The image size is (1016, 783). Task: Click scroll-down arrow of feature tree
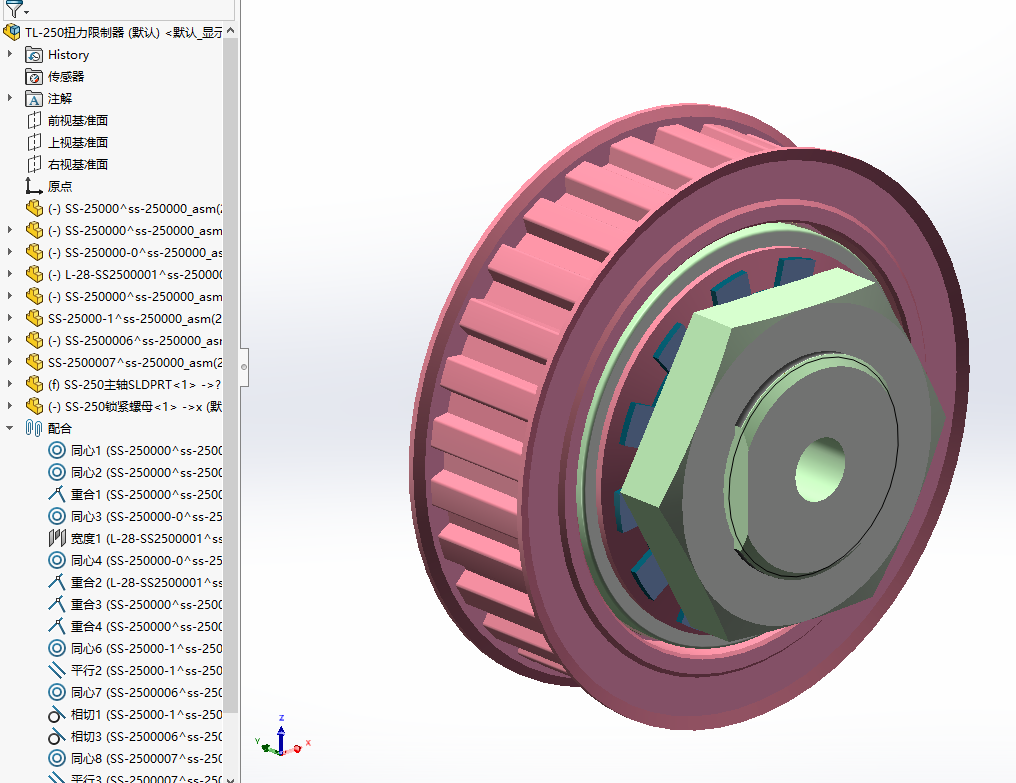coord(231,778)
